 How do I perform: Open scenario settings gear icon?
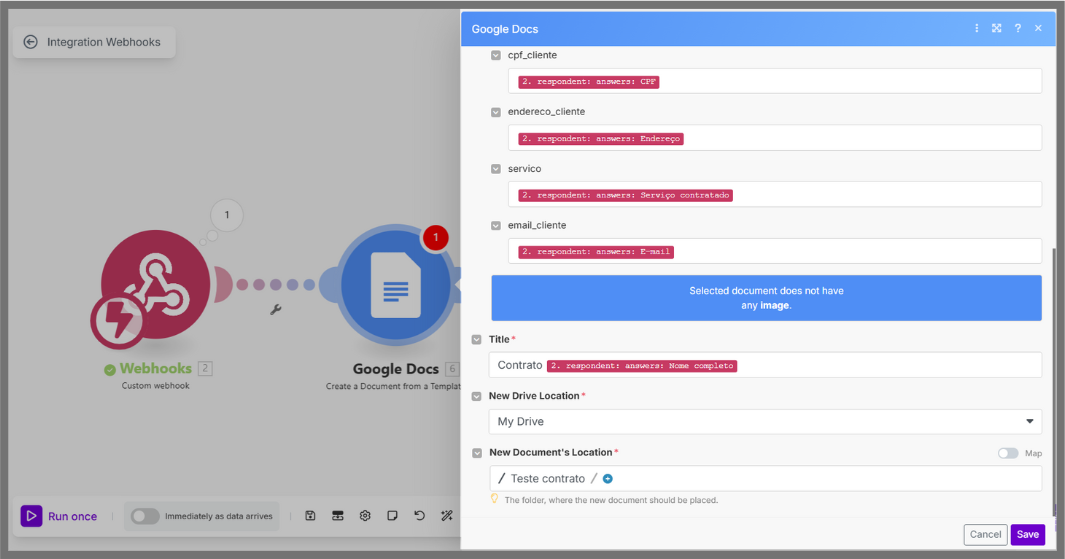click(365, 516)
